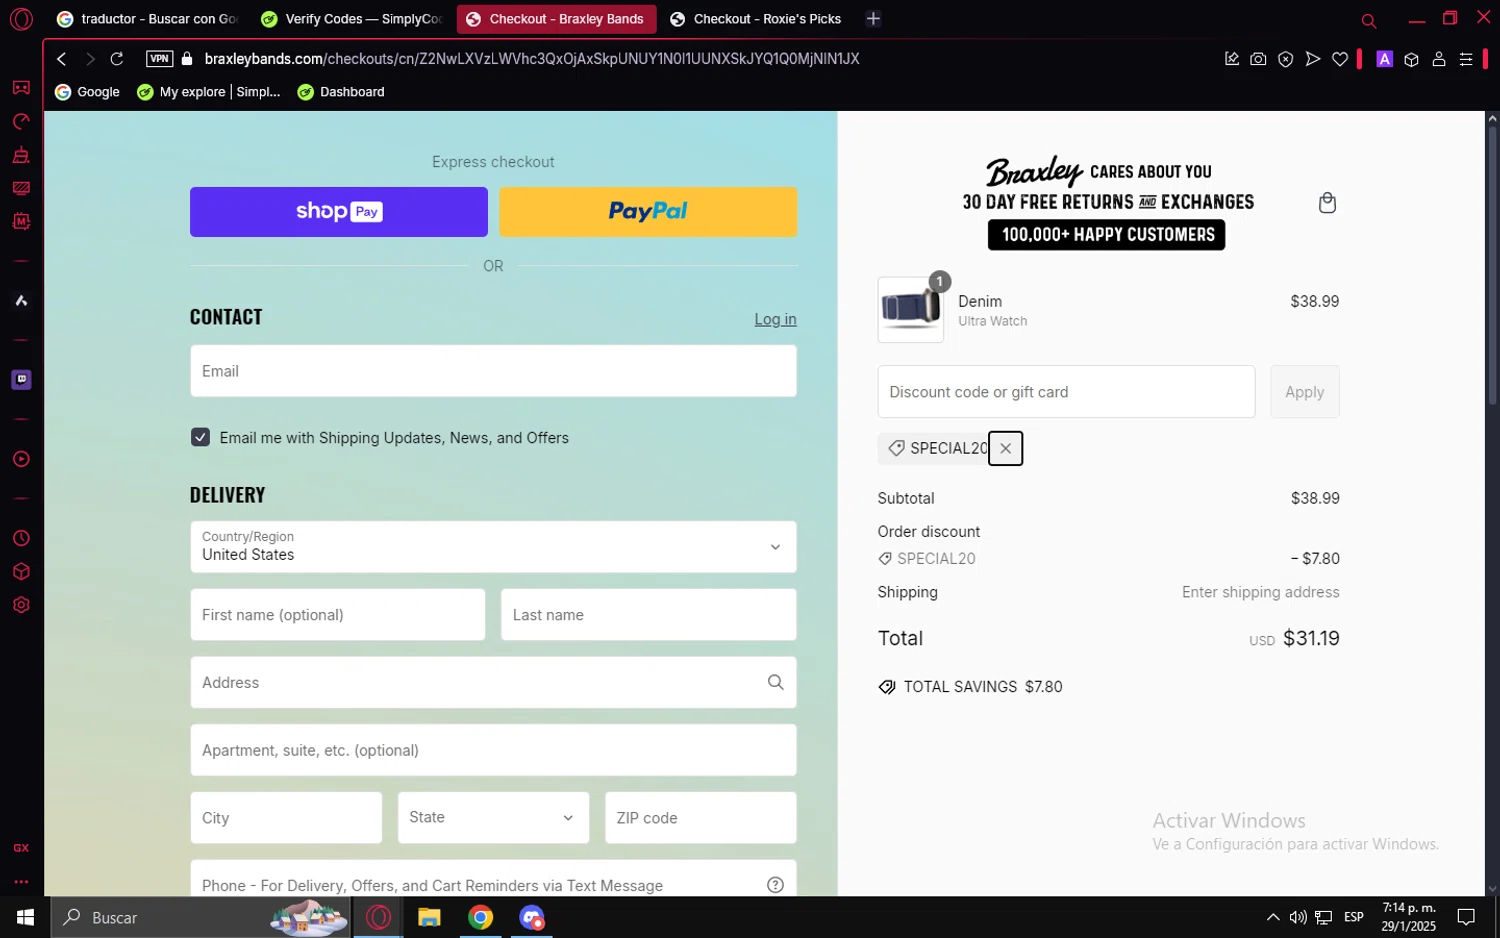Open the Opera GX menu logo
This screenshot has height=938, width=1500.
click(x=21, y=19)
